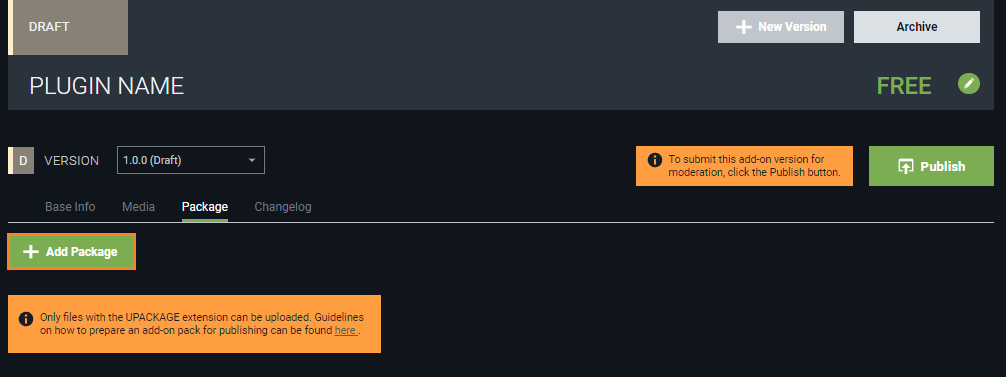Click the upload icon on Publish button
This screenshot has height=377, width=1006.
tap(905, 166)
